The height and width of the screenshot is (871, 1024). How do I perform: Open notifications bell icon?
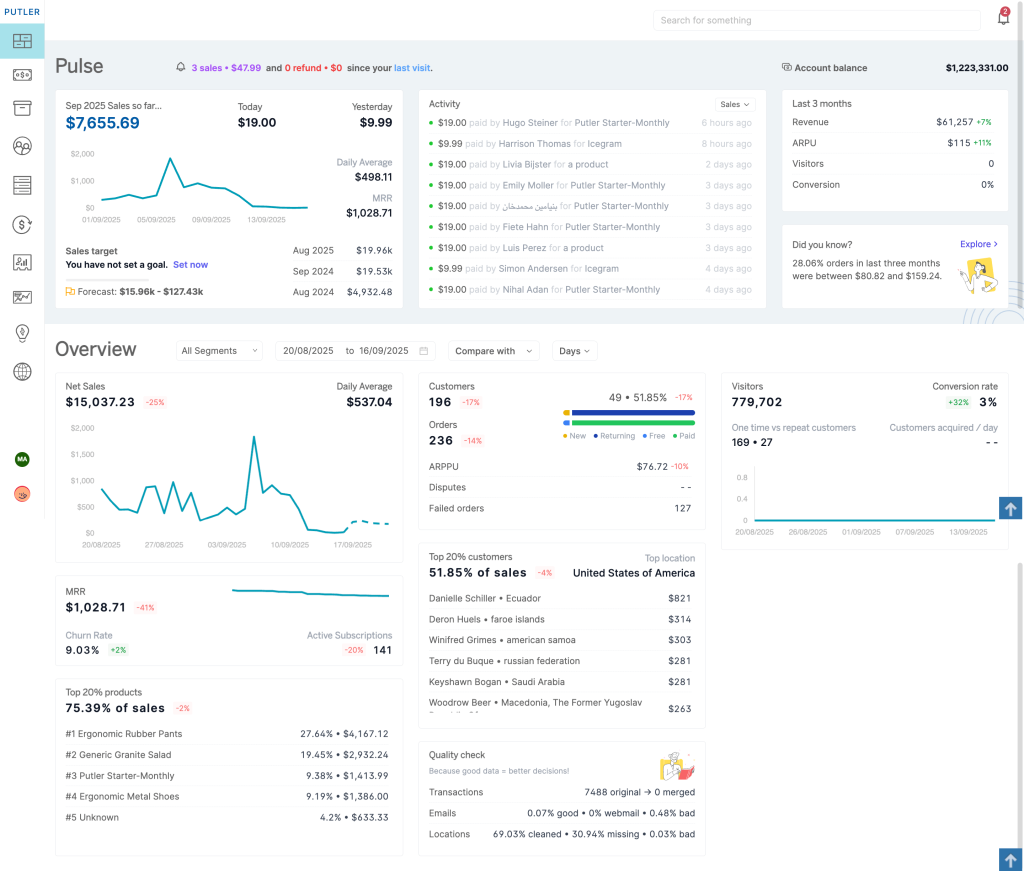1003,18
